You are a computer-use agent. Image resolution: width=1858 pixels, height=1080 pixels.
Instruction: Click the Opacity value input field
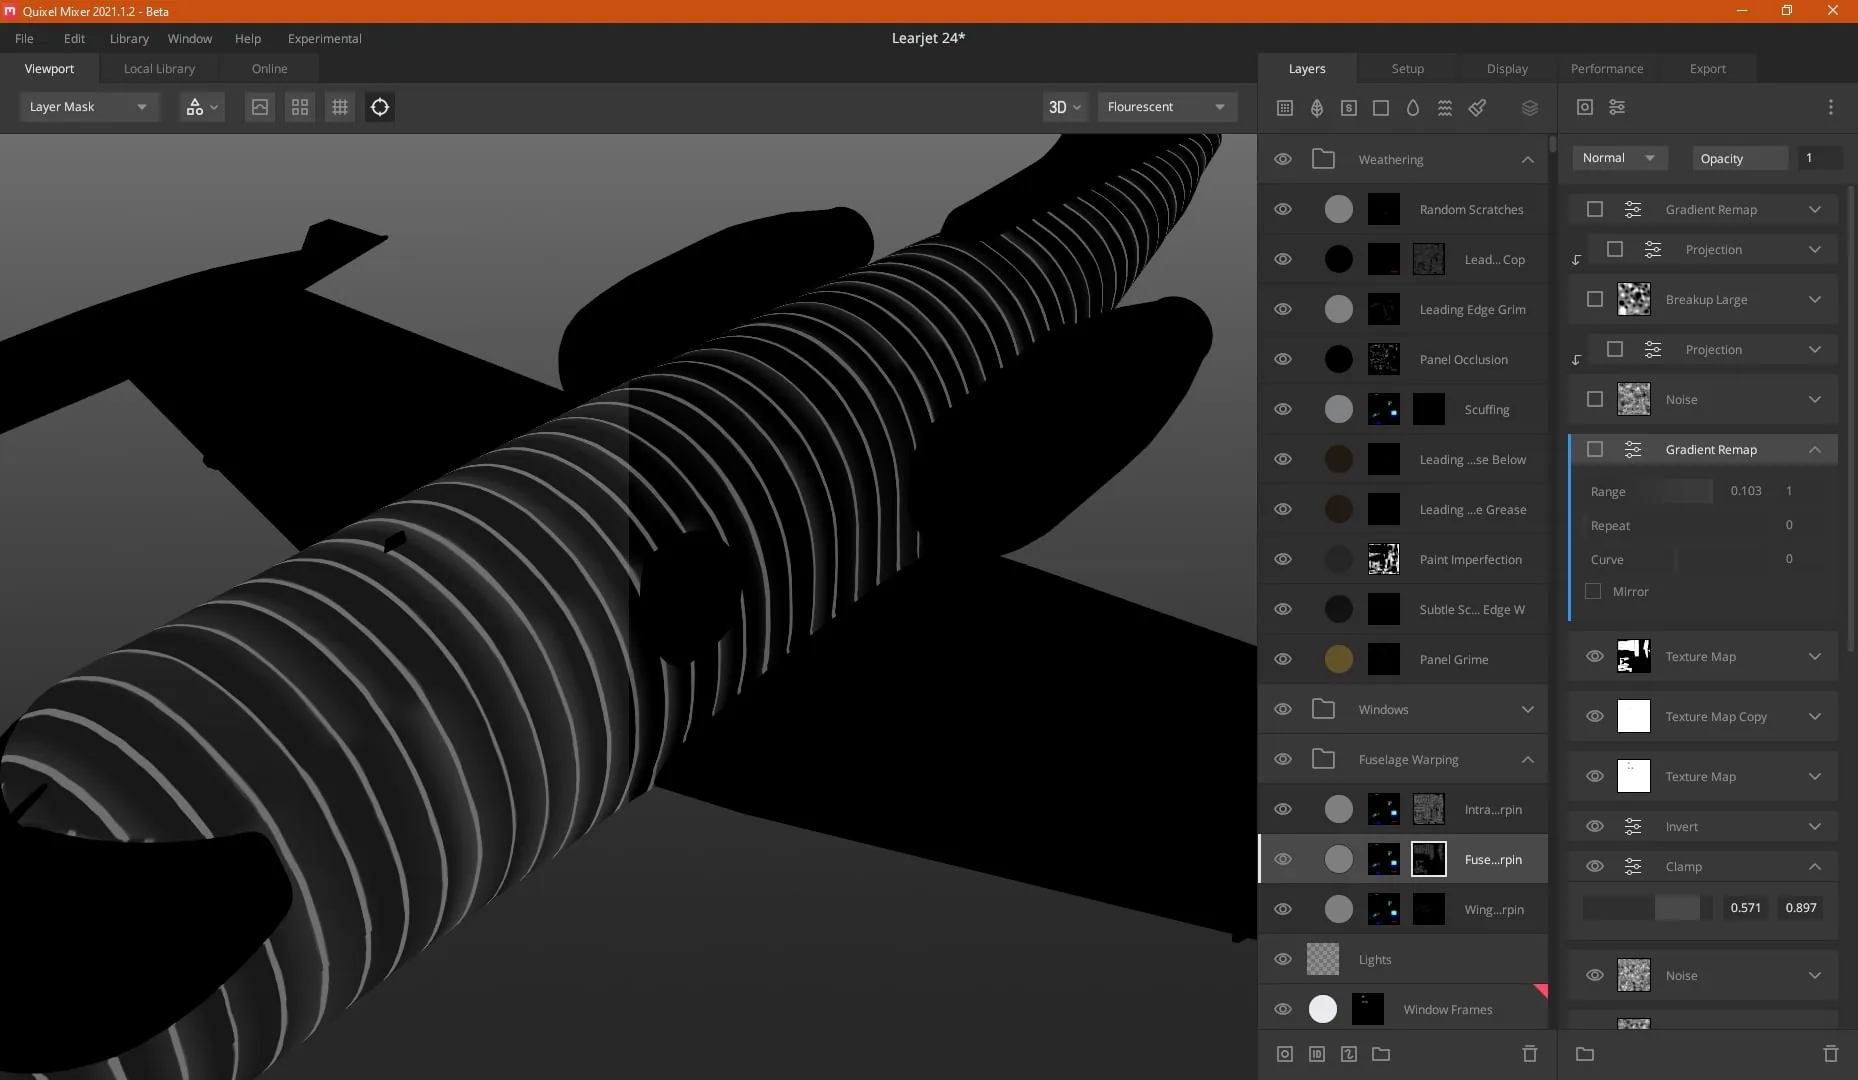[x=1819, y=158]
